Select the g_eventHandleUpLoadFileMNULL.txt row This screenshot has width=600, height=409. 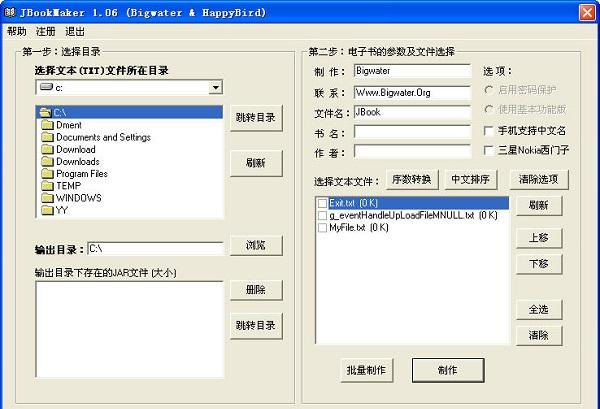(x=412, y=215)
